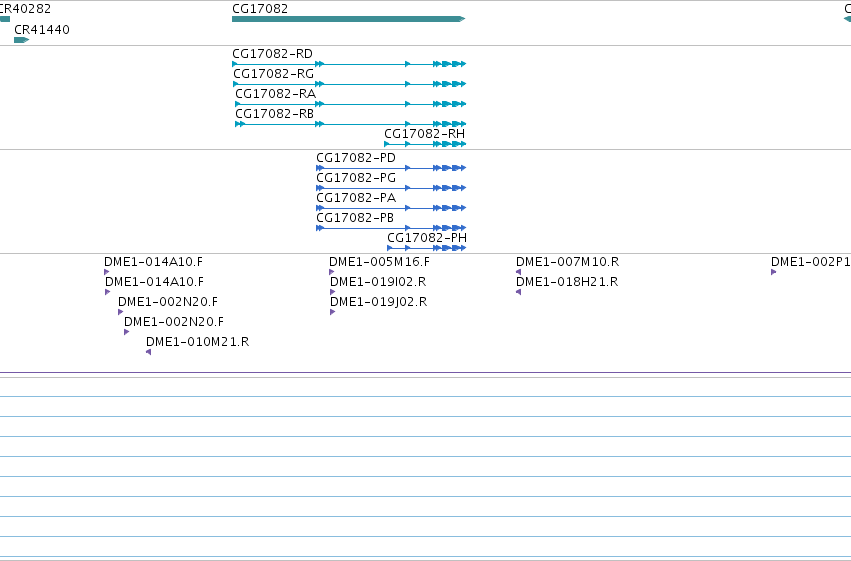Screen dimensions: 851x561
Task: Click the DME1-019I02.R clone end label
Action: pos(378,282)
